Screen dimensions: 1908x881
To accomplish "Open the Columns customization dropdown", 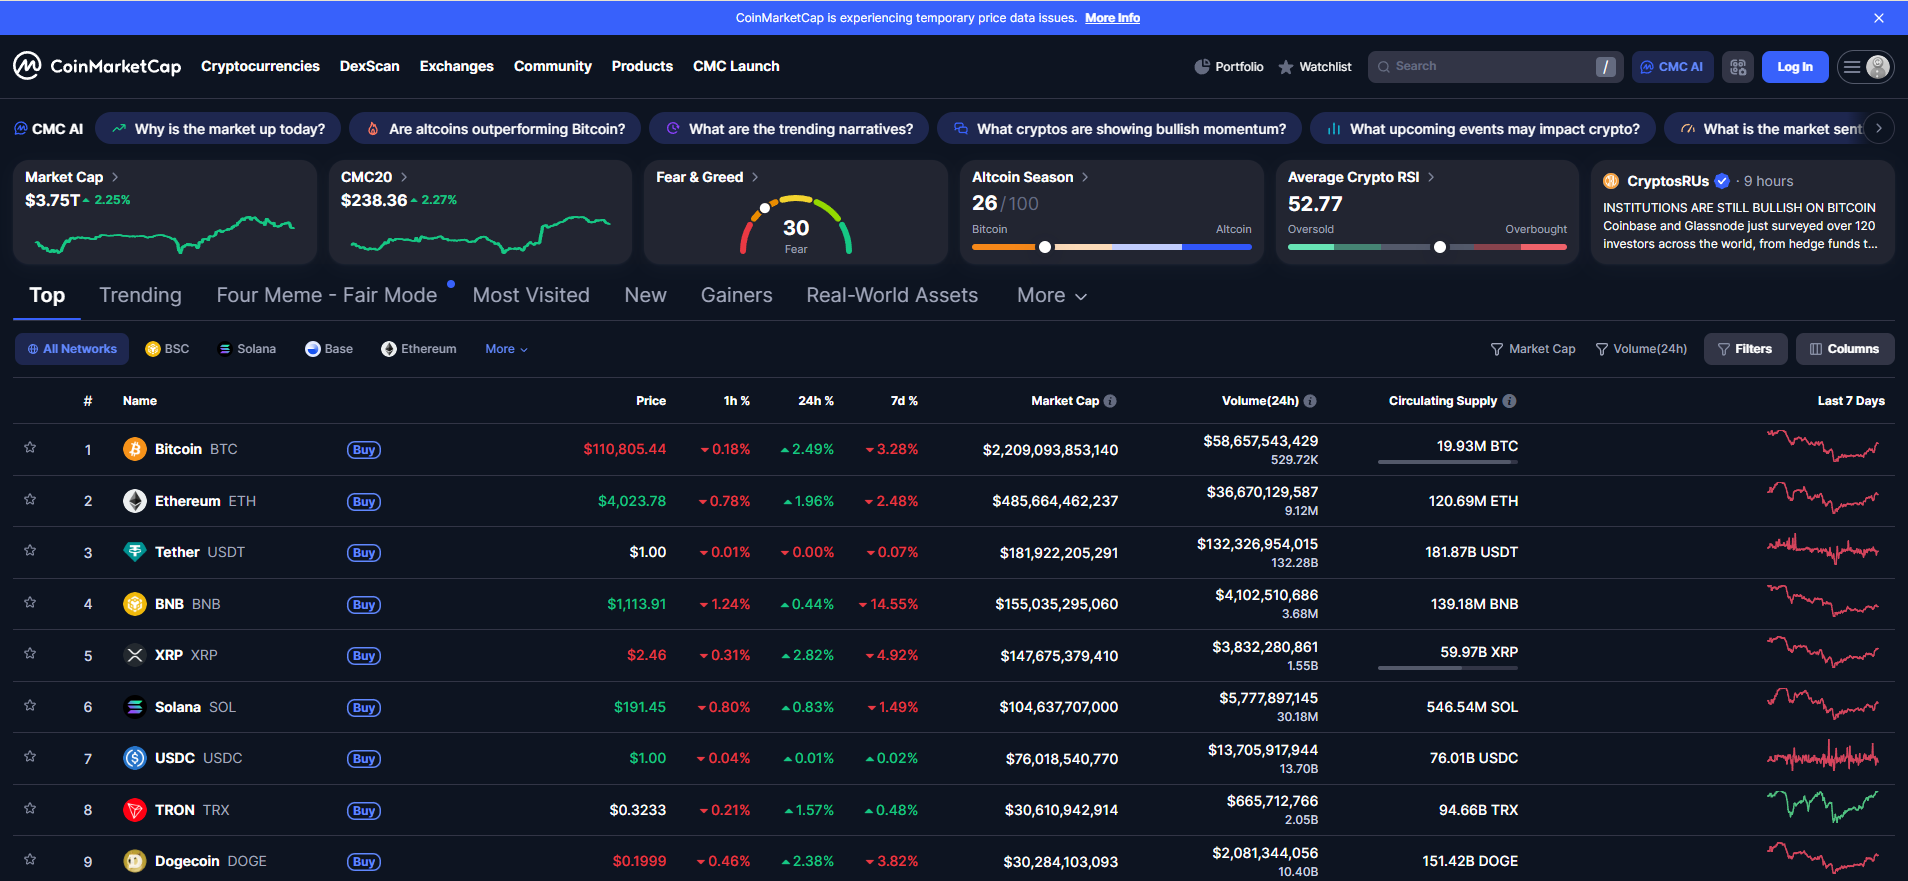I will tap(1845, 349).
